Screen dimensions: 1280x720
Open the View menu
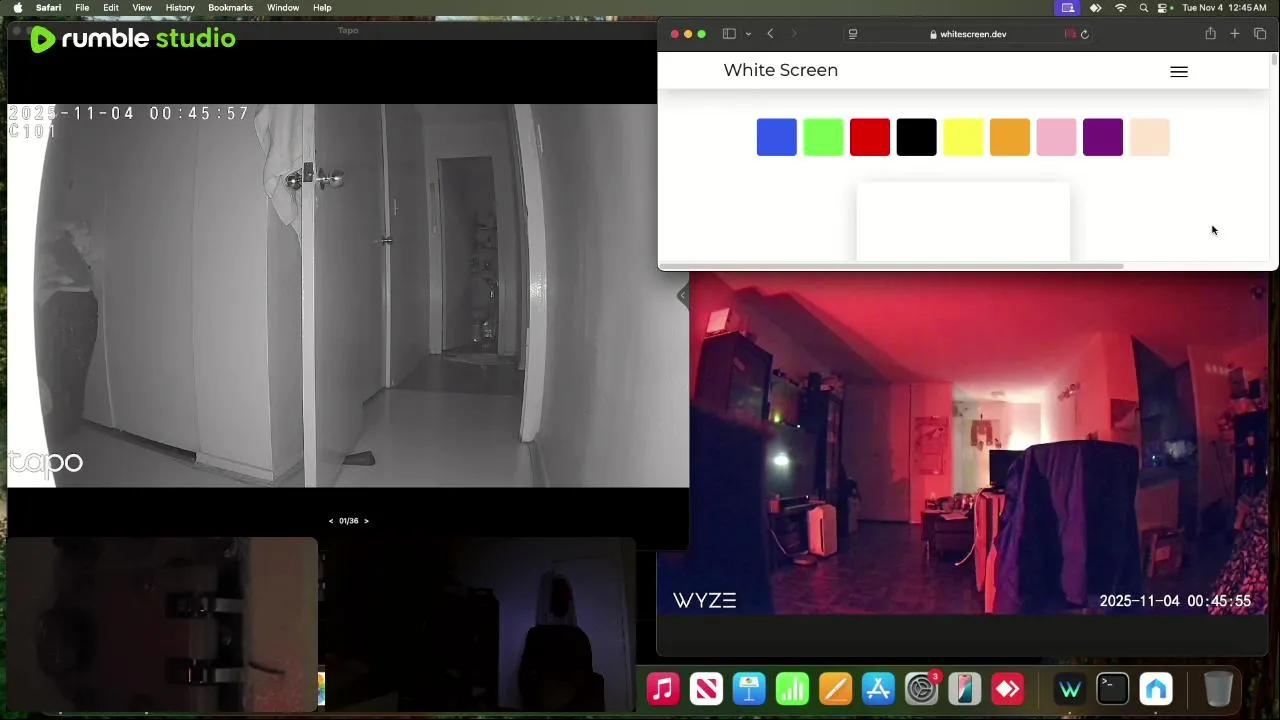pos(142,8)
